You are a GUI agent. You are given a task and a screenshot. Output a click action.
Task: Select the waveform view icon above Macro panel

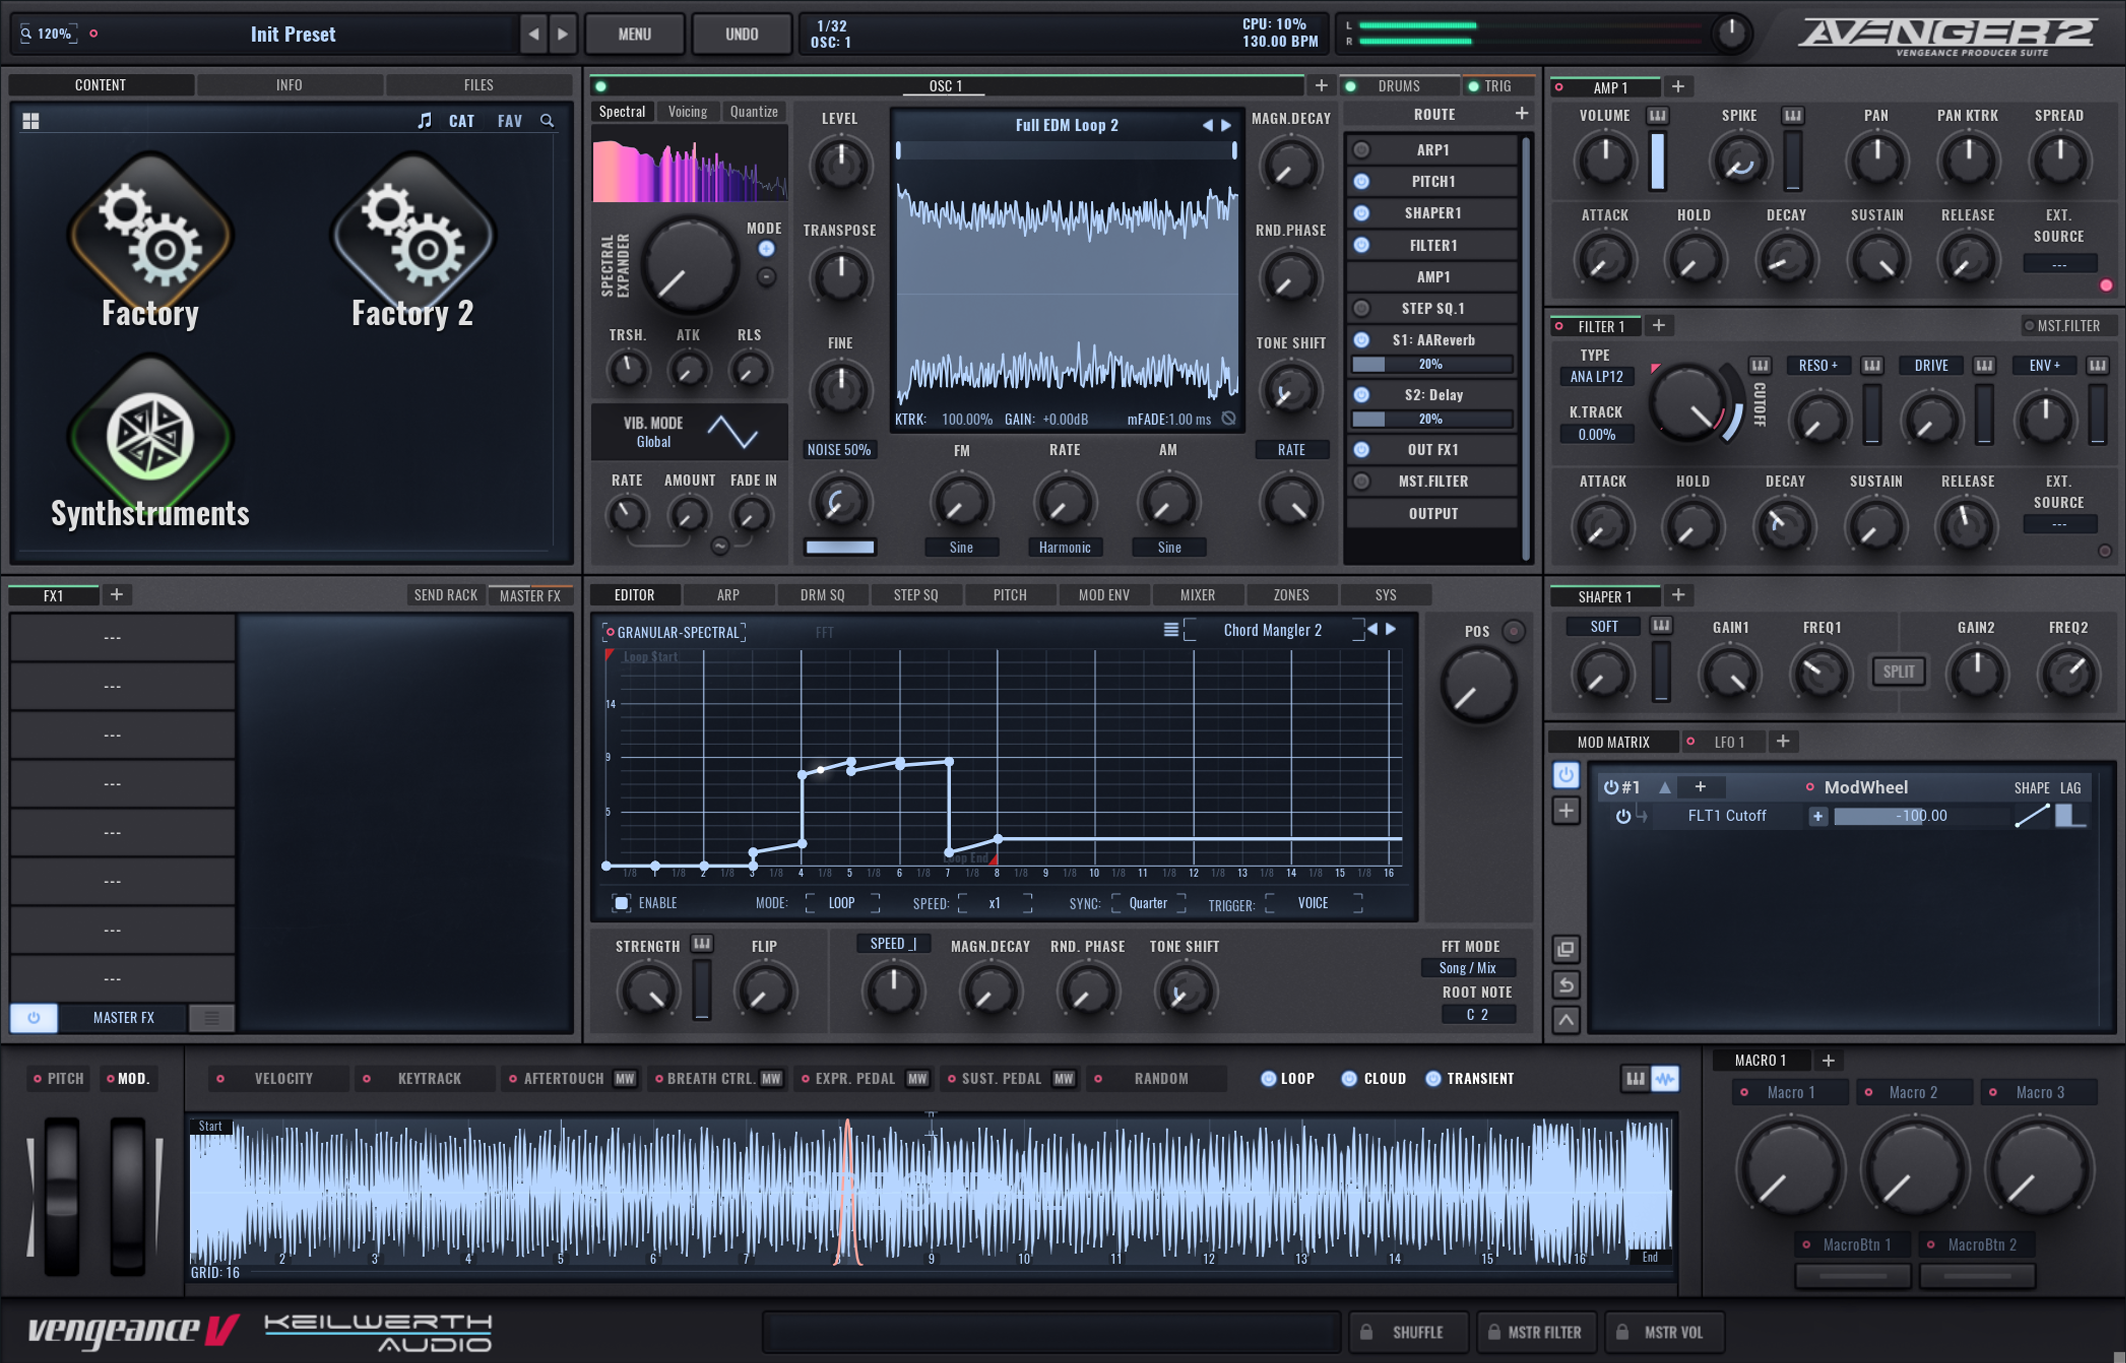pyautogui.click(x=1665, y=1078)
